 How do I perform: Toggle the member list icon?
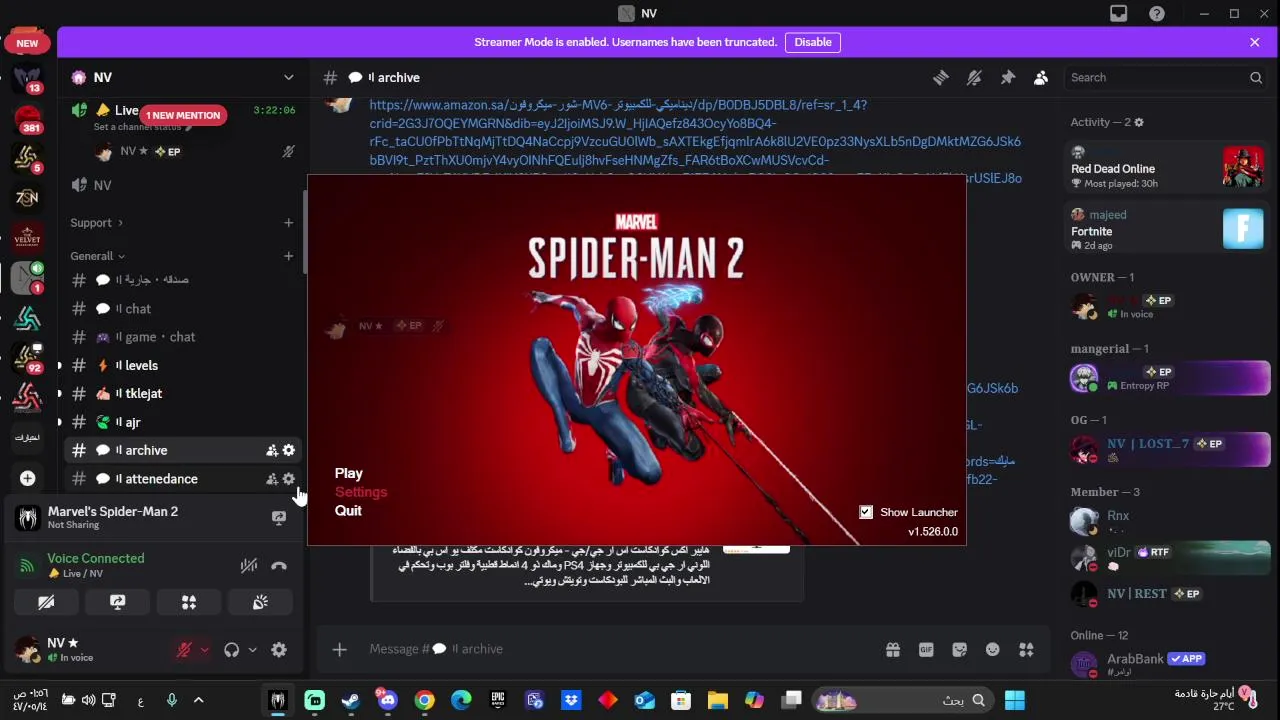pyautogui.click(x=1041, y=77)
